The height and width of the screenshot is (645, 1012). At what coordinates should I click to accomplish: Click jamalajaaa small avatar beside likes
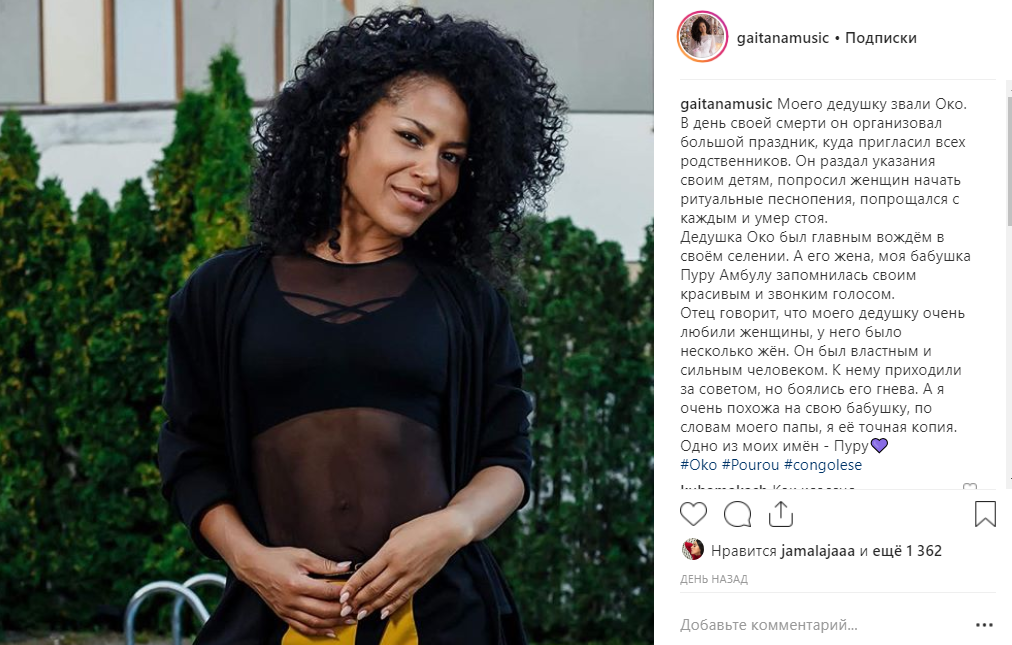[x=693, y=549]
